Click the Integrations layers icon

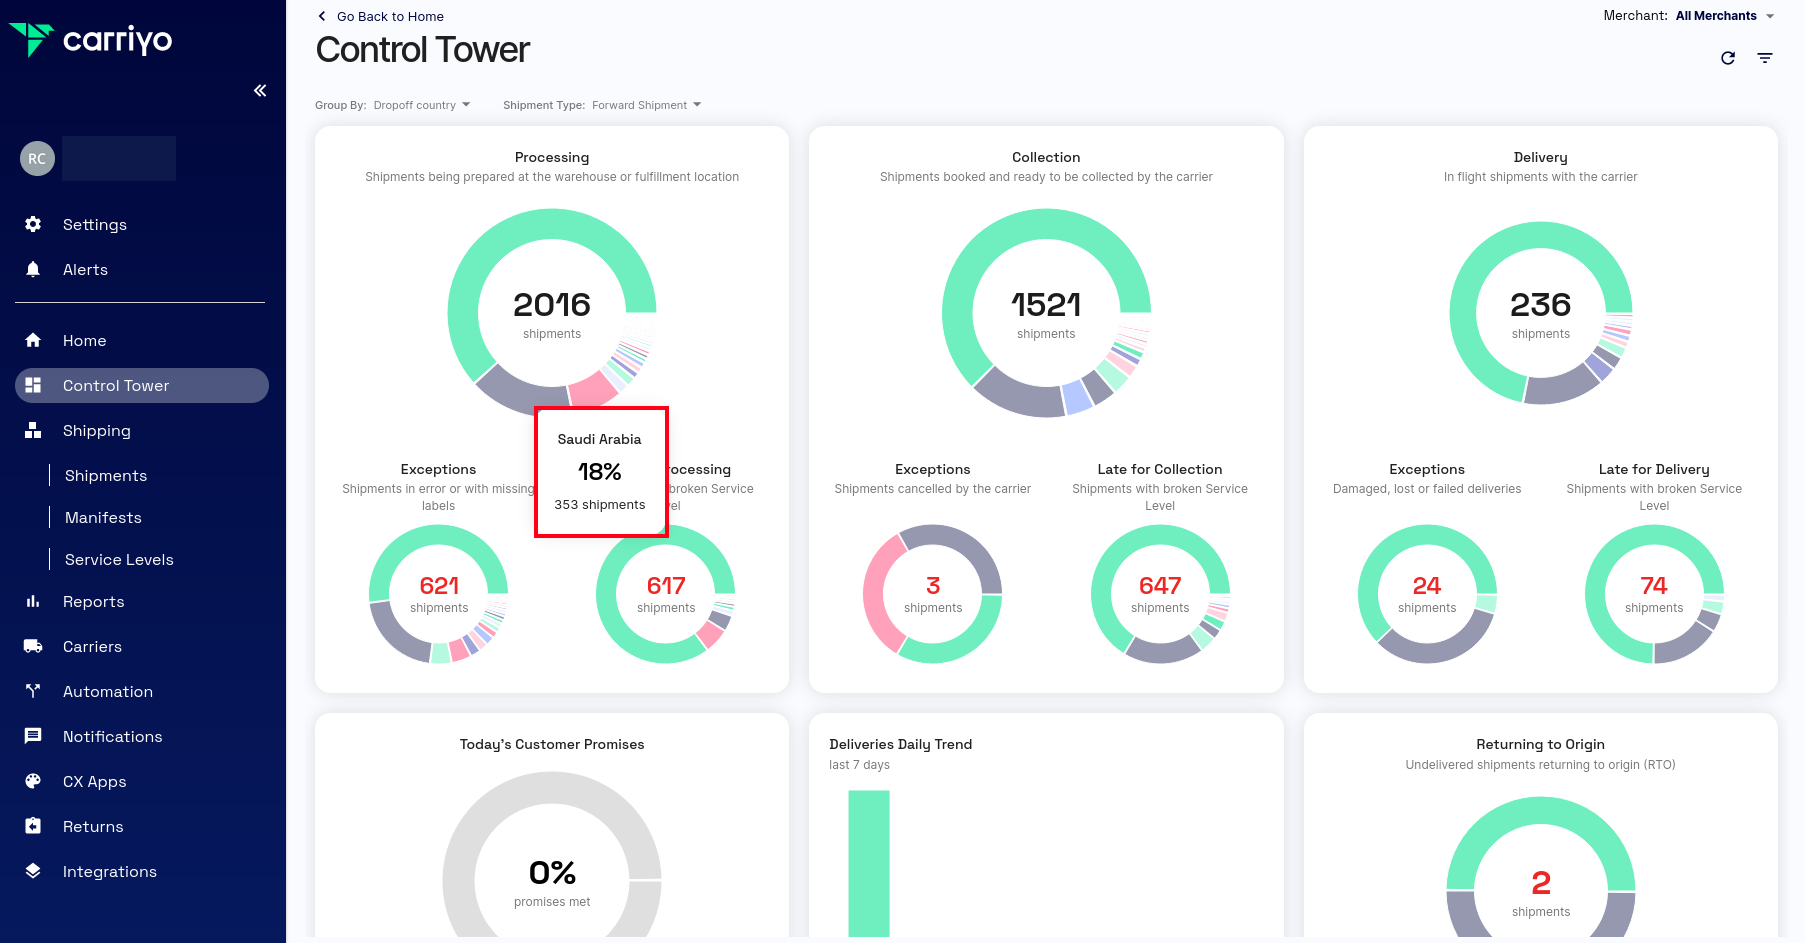coord(33,871)
